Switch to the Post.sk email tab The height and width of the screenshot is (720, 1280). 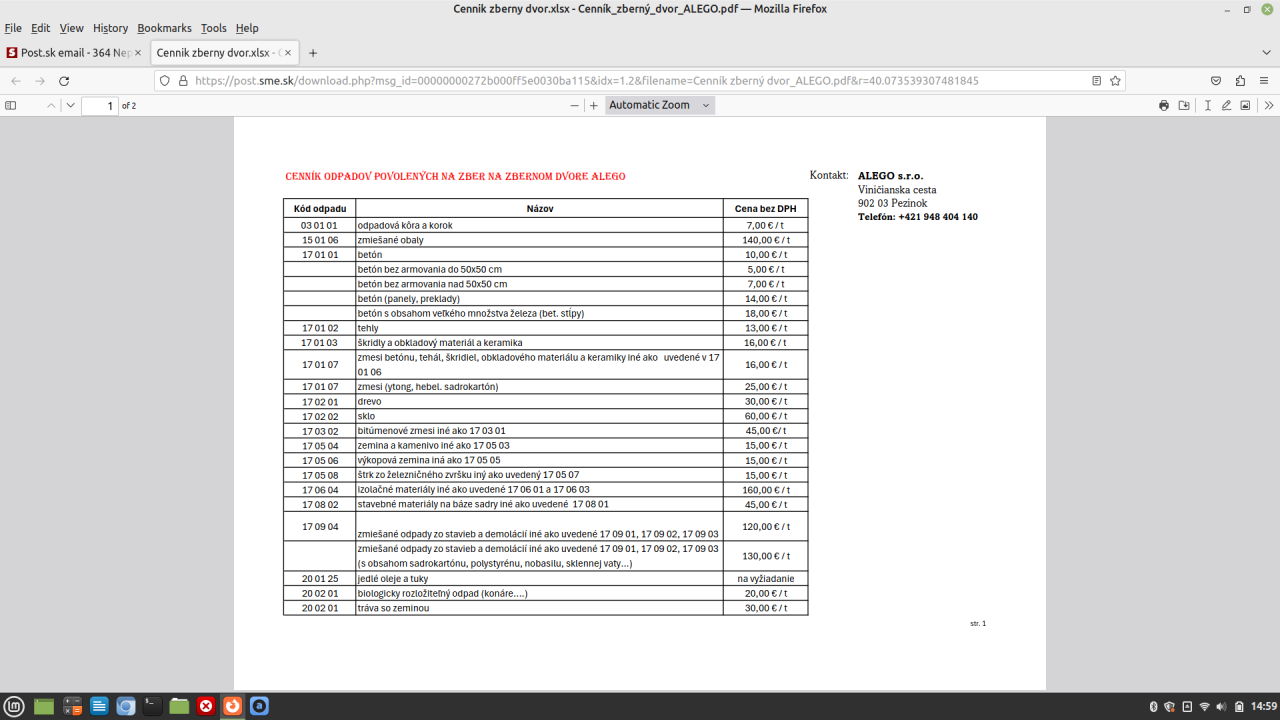point(74,53)
